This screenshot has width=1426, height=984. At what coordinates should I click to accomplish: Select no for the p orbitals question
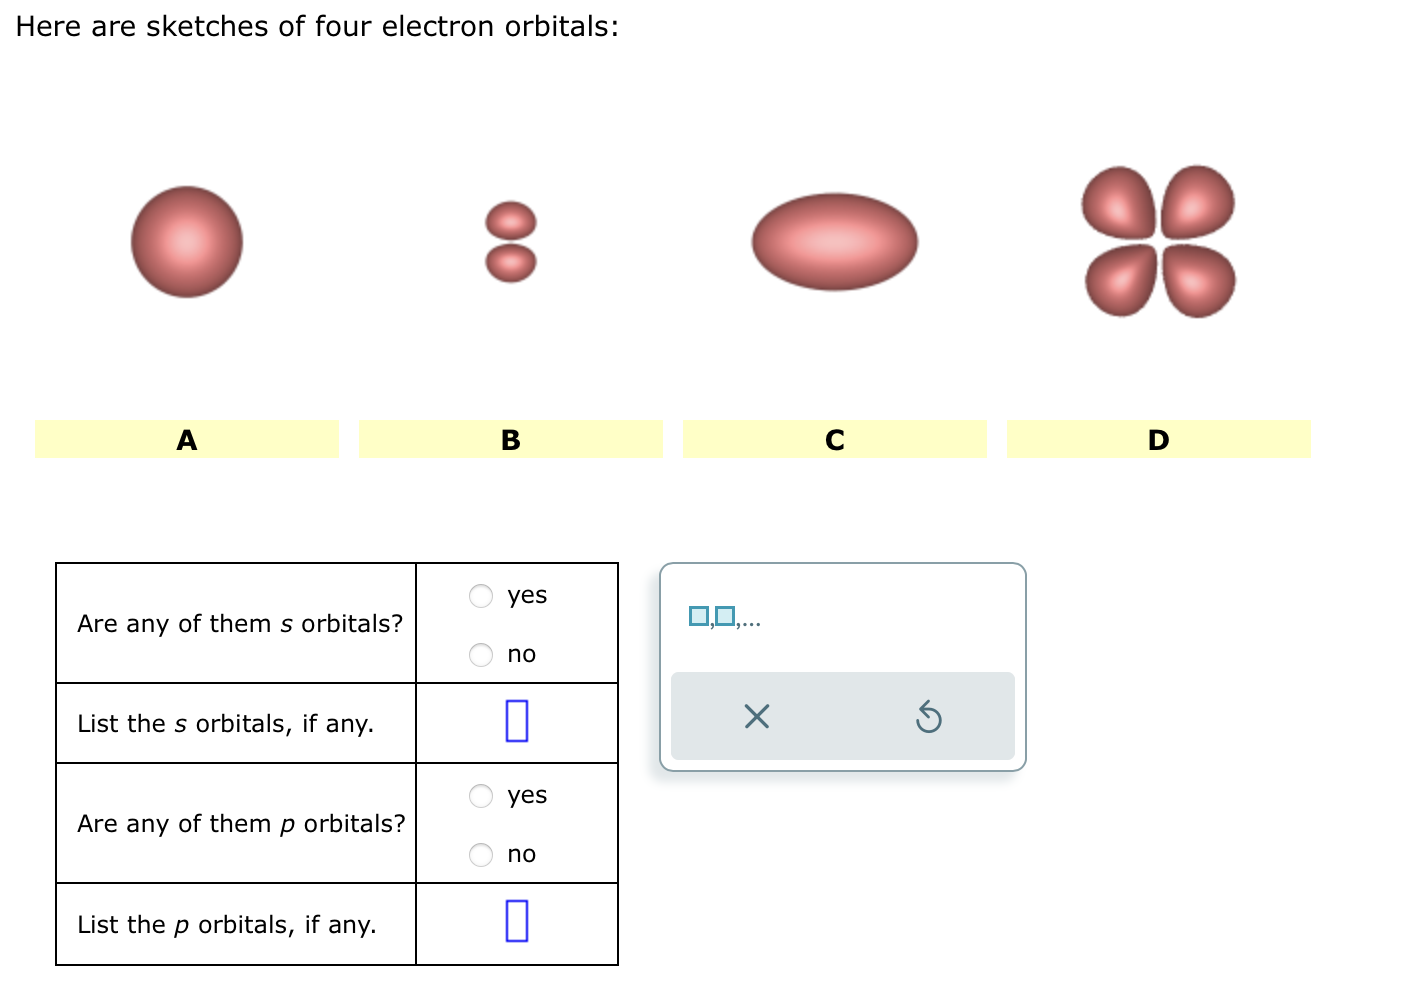pos(481,853)
